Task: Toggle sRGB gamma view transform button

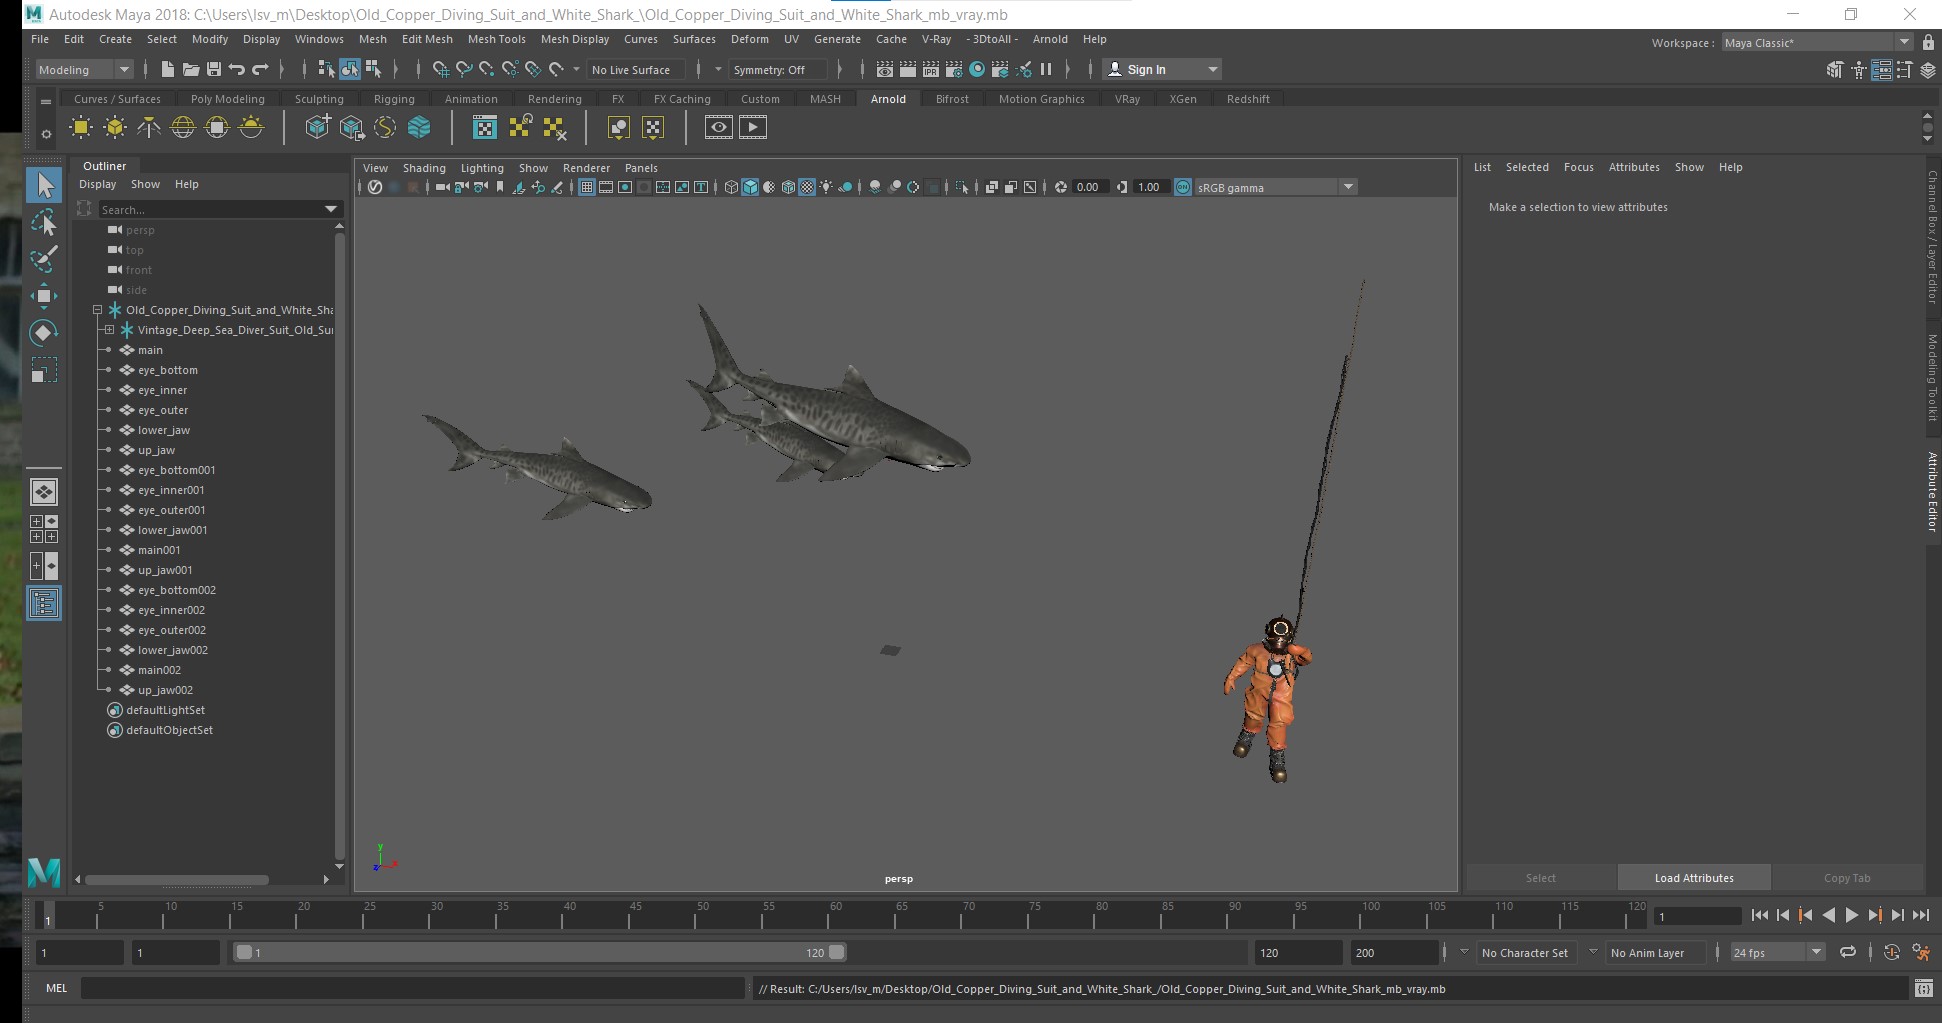Action: [x=1183, y=187]
